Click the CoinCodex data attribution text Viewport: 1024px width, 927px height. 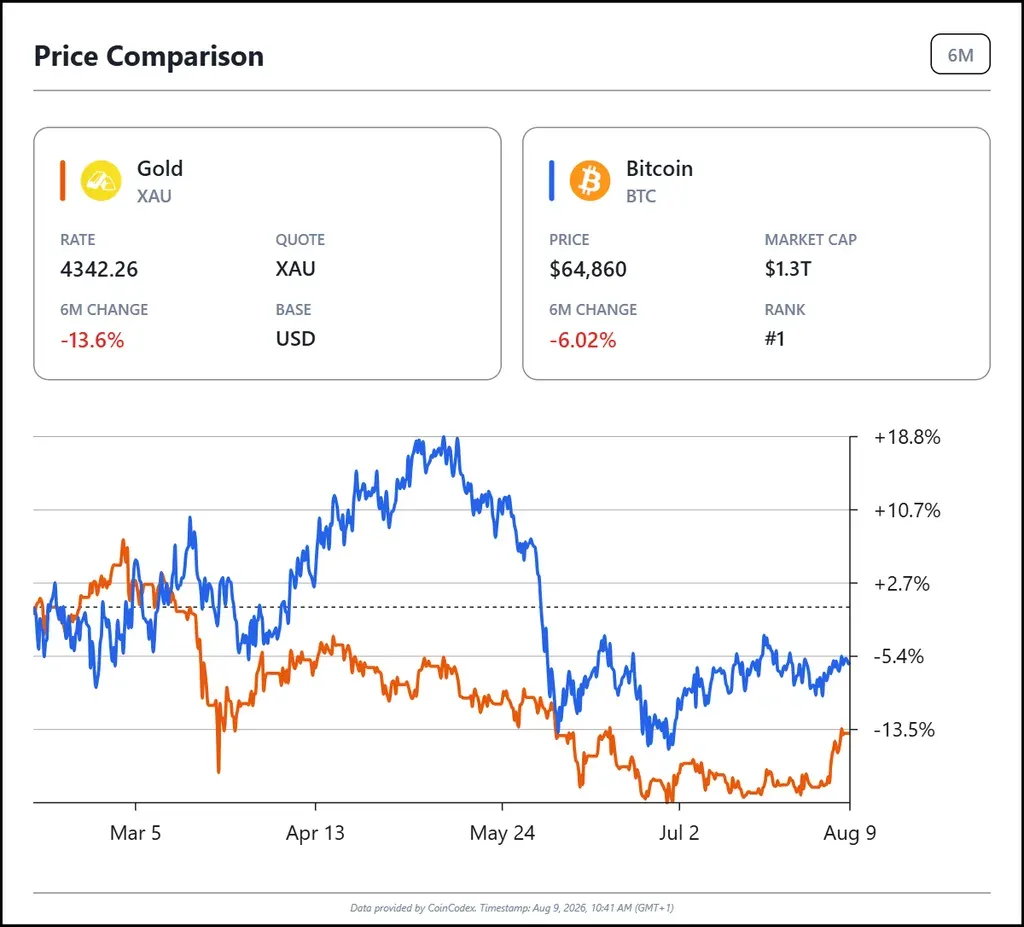tap(512, 908)
